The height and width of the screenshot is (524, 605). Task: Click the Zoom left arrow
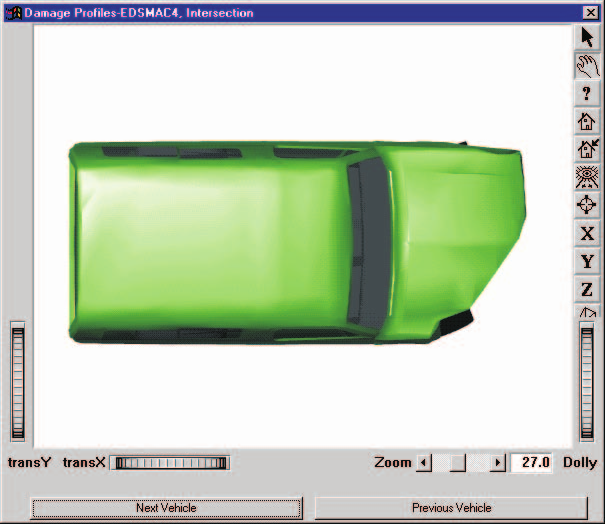tap(424, 462)
